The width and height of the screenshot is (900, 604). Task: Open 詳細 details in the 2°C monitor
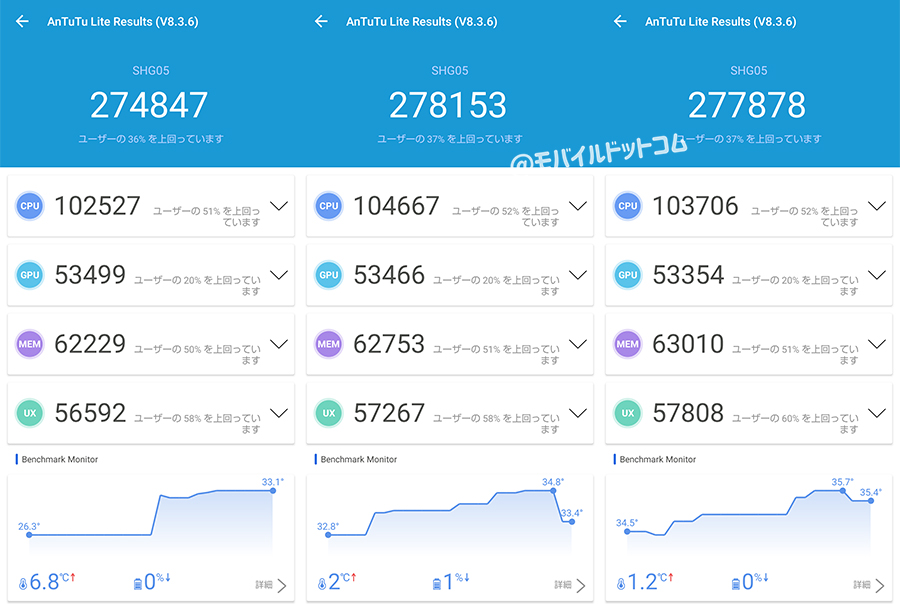570,585
